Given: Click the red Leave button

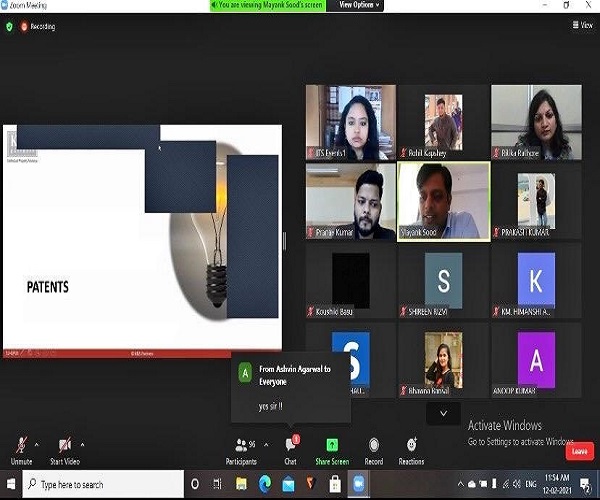Looking at the screenshot, I should point(579,451).
